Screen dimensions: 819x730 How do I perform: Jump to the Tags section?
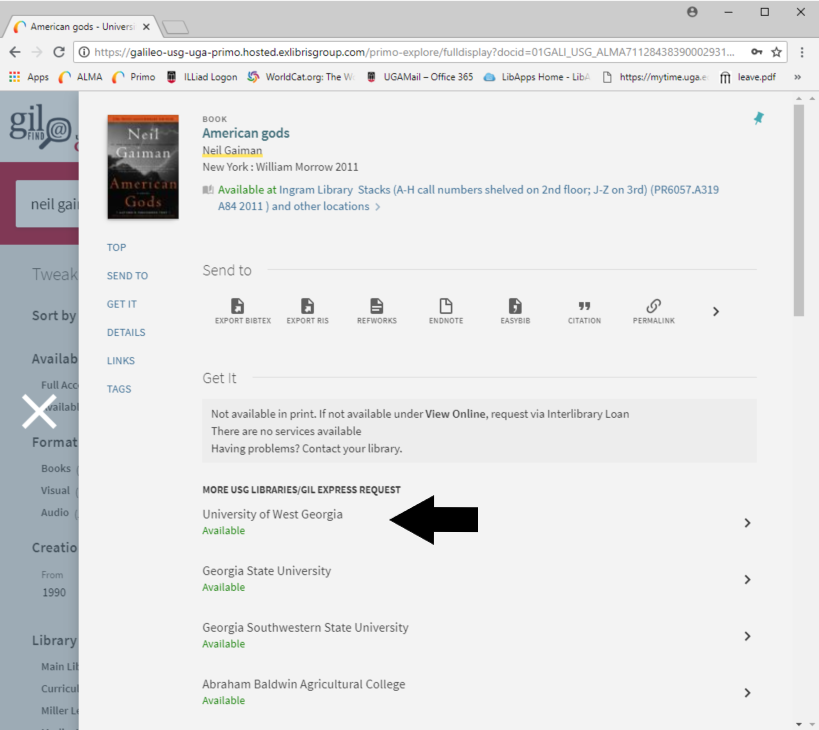[x=119, y=389]
